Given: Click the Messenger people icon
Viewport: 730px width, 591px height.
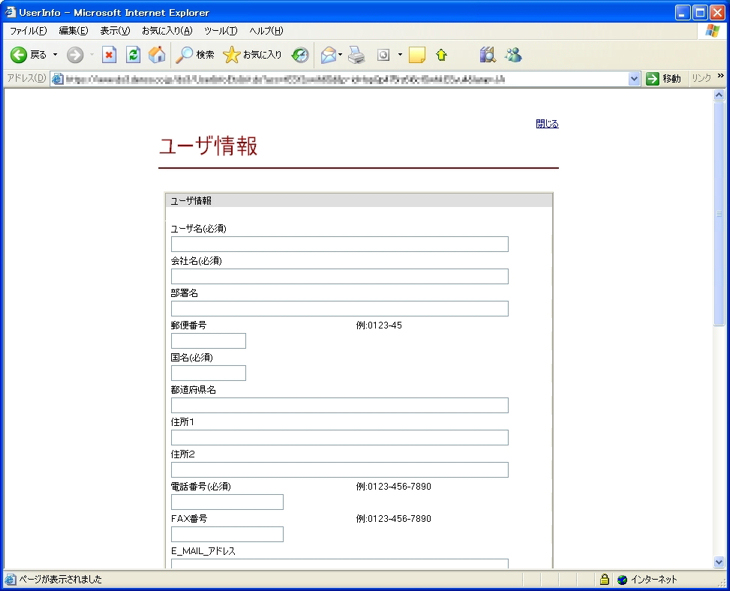Looking at the screenshot, I should click(513, 55).
